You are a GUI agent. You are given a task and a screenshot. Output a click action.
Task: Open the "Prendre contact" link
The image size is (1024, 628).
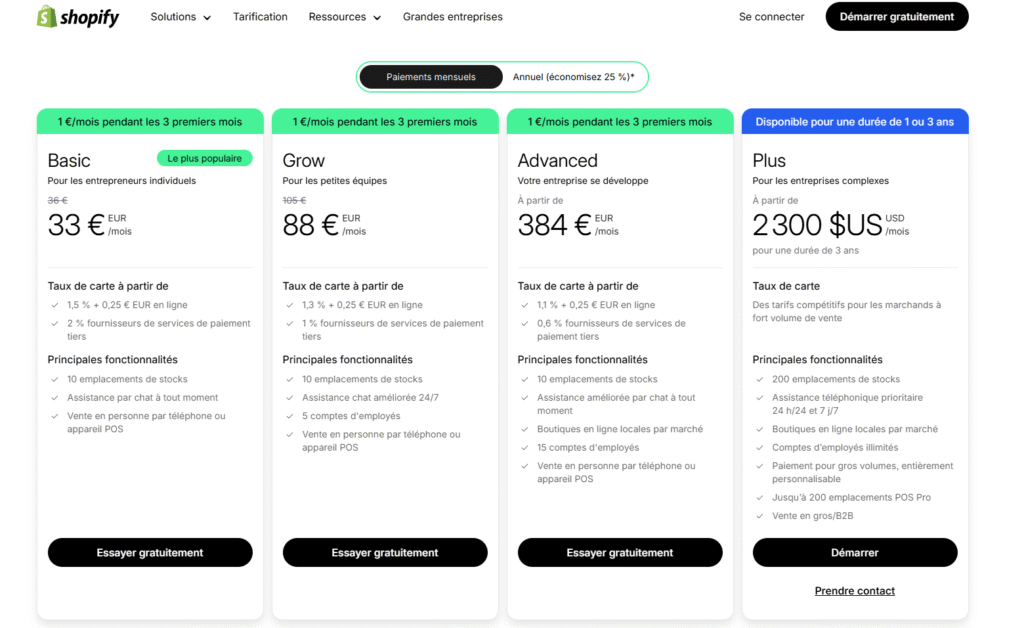point(855,591)
